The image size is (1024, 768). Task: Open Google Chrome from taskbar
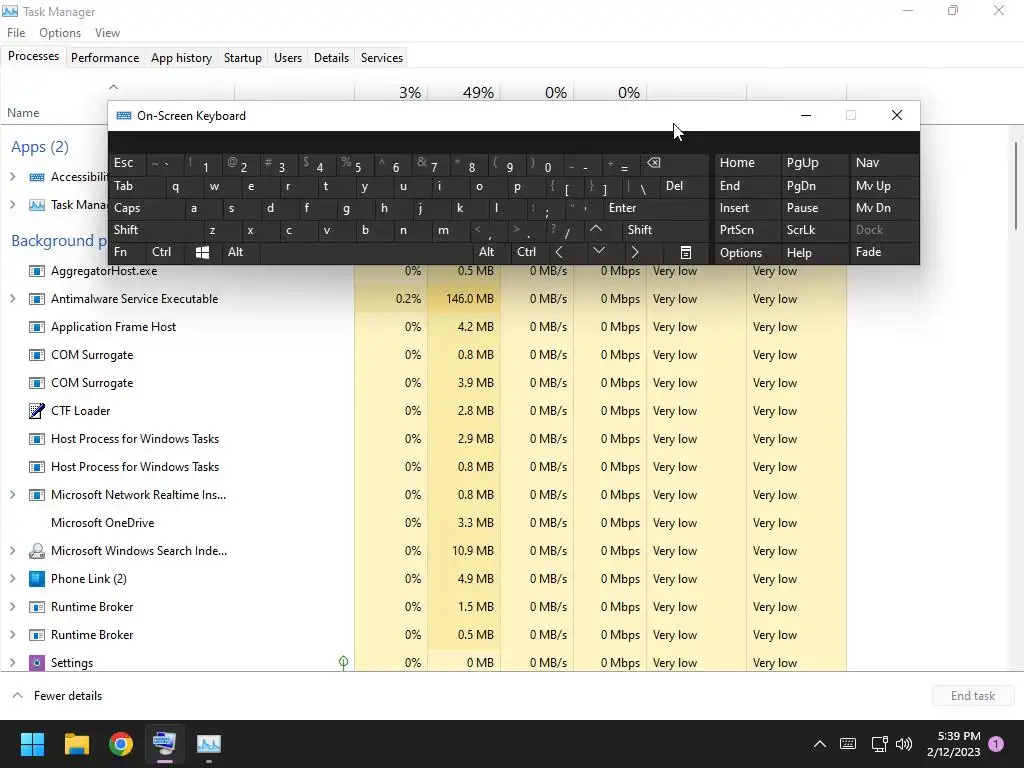(x=121, y=744)
